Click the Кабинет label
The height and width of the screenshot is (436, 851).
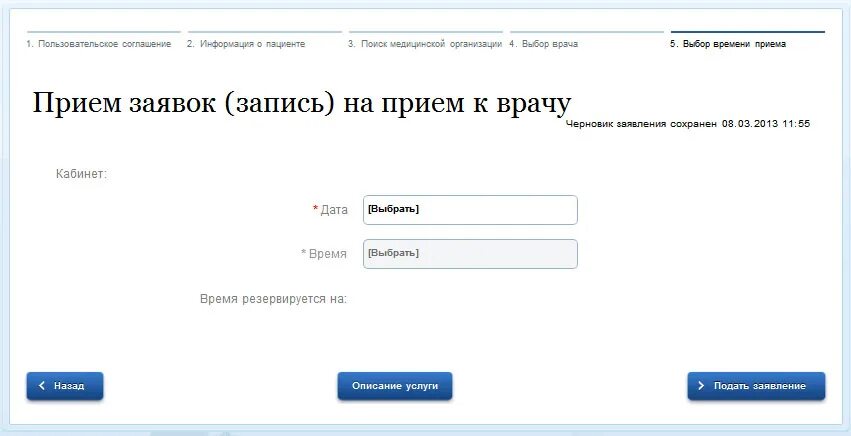click(x=81, y=174)
